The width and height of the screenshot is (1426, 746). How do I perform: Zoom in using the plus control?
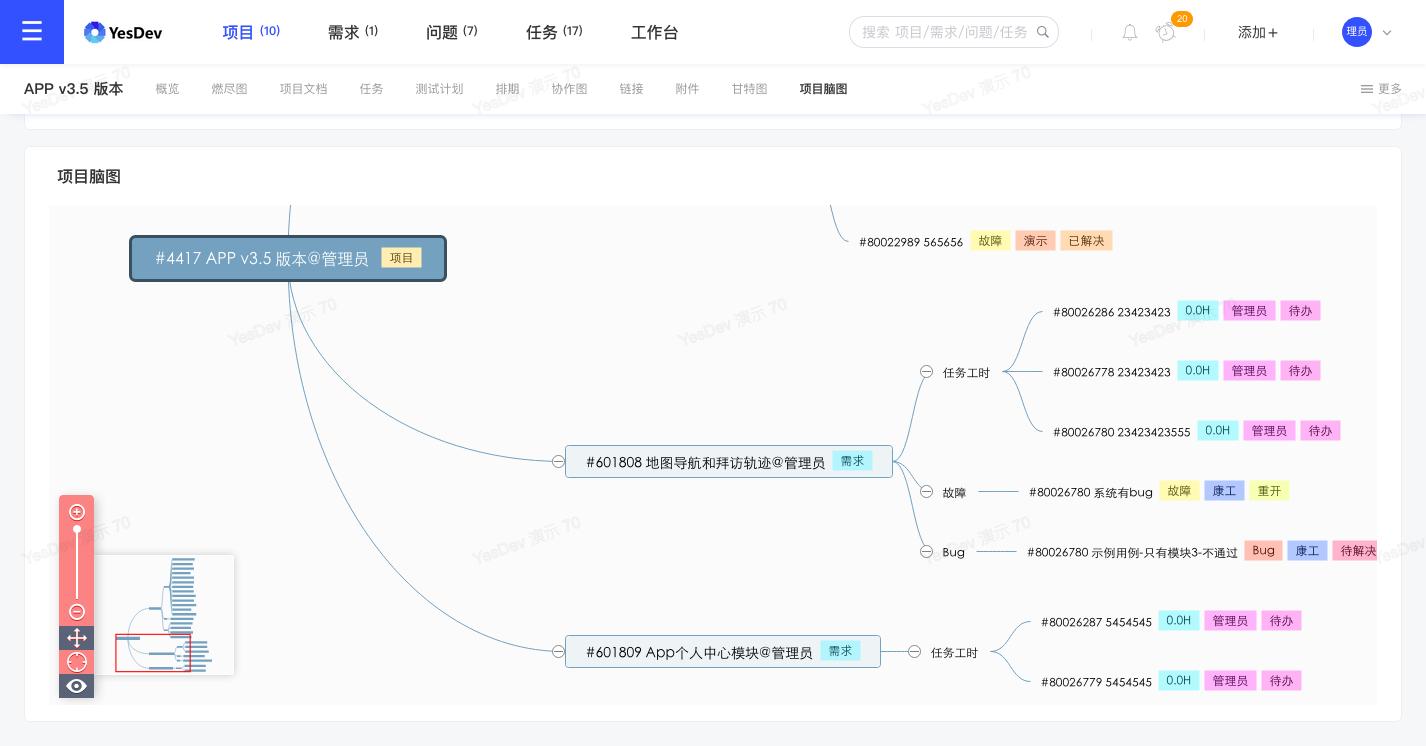[x=77, y=512]
